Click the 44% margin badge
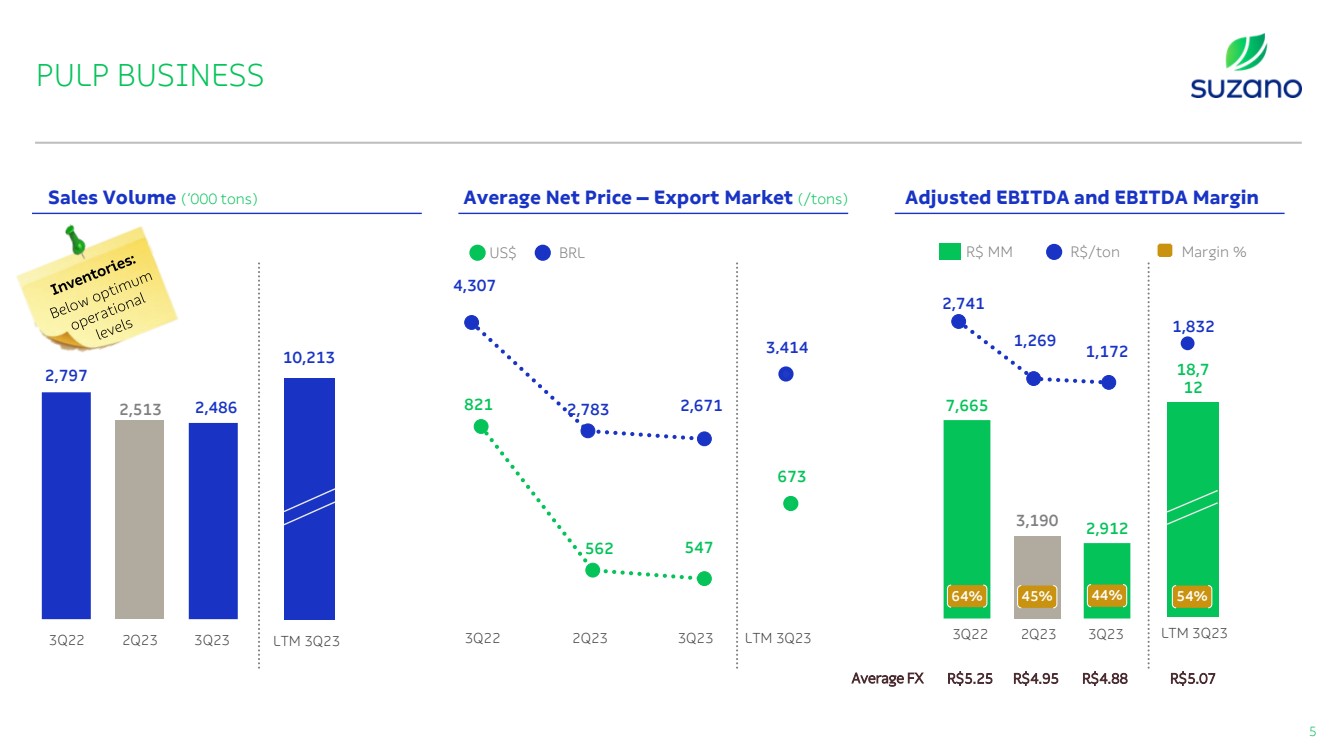 point(1108,595)
